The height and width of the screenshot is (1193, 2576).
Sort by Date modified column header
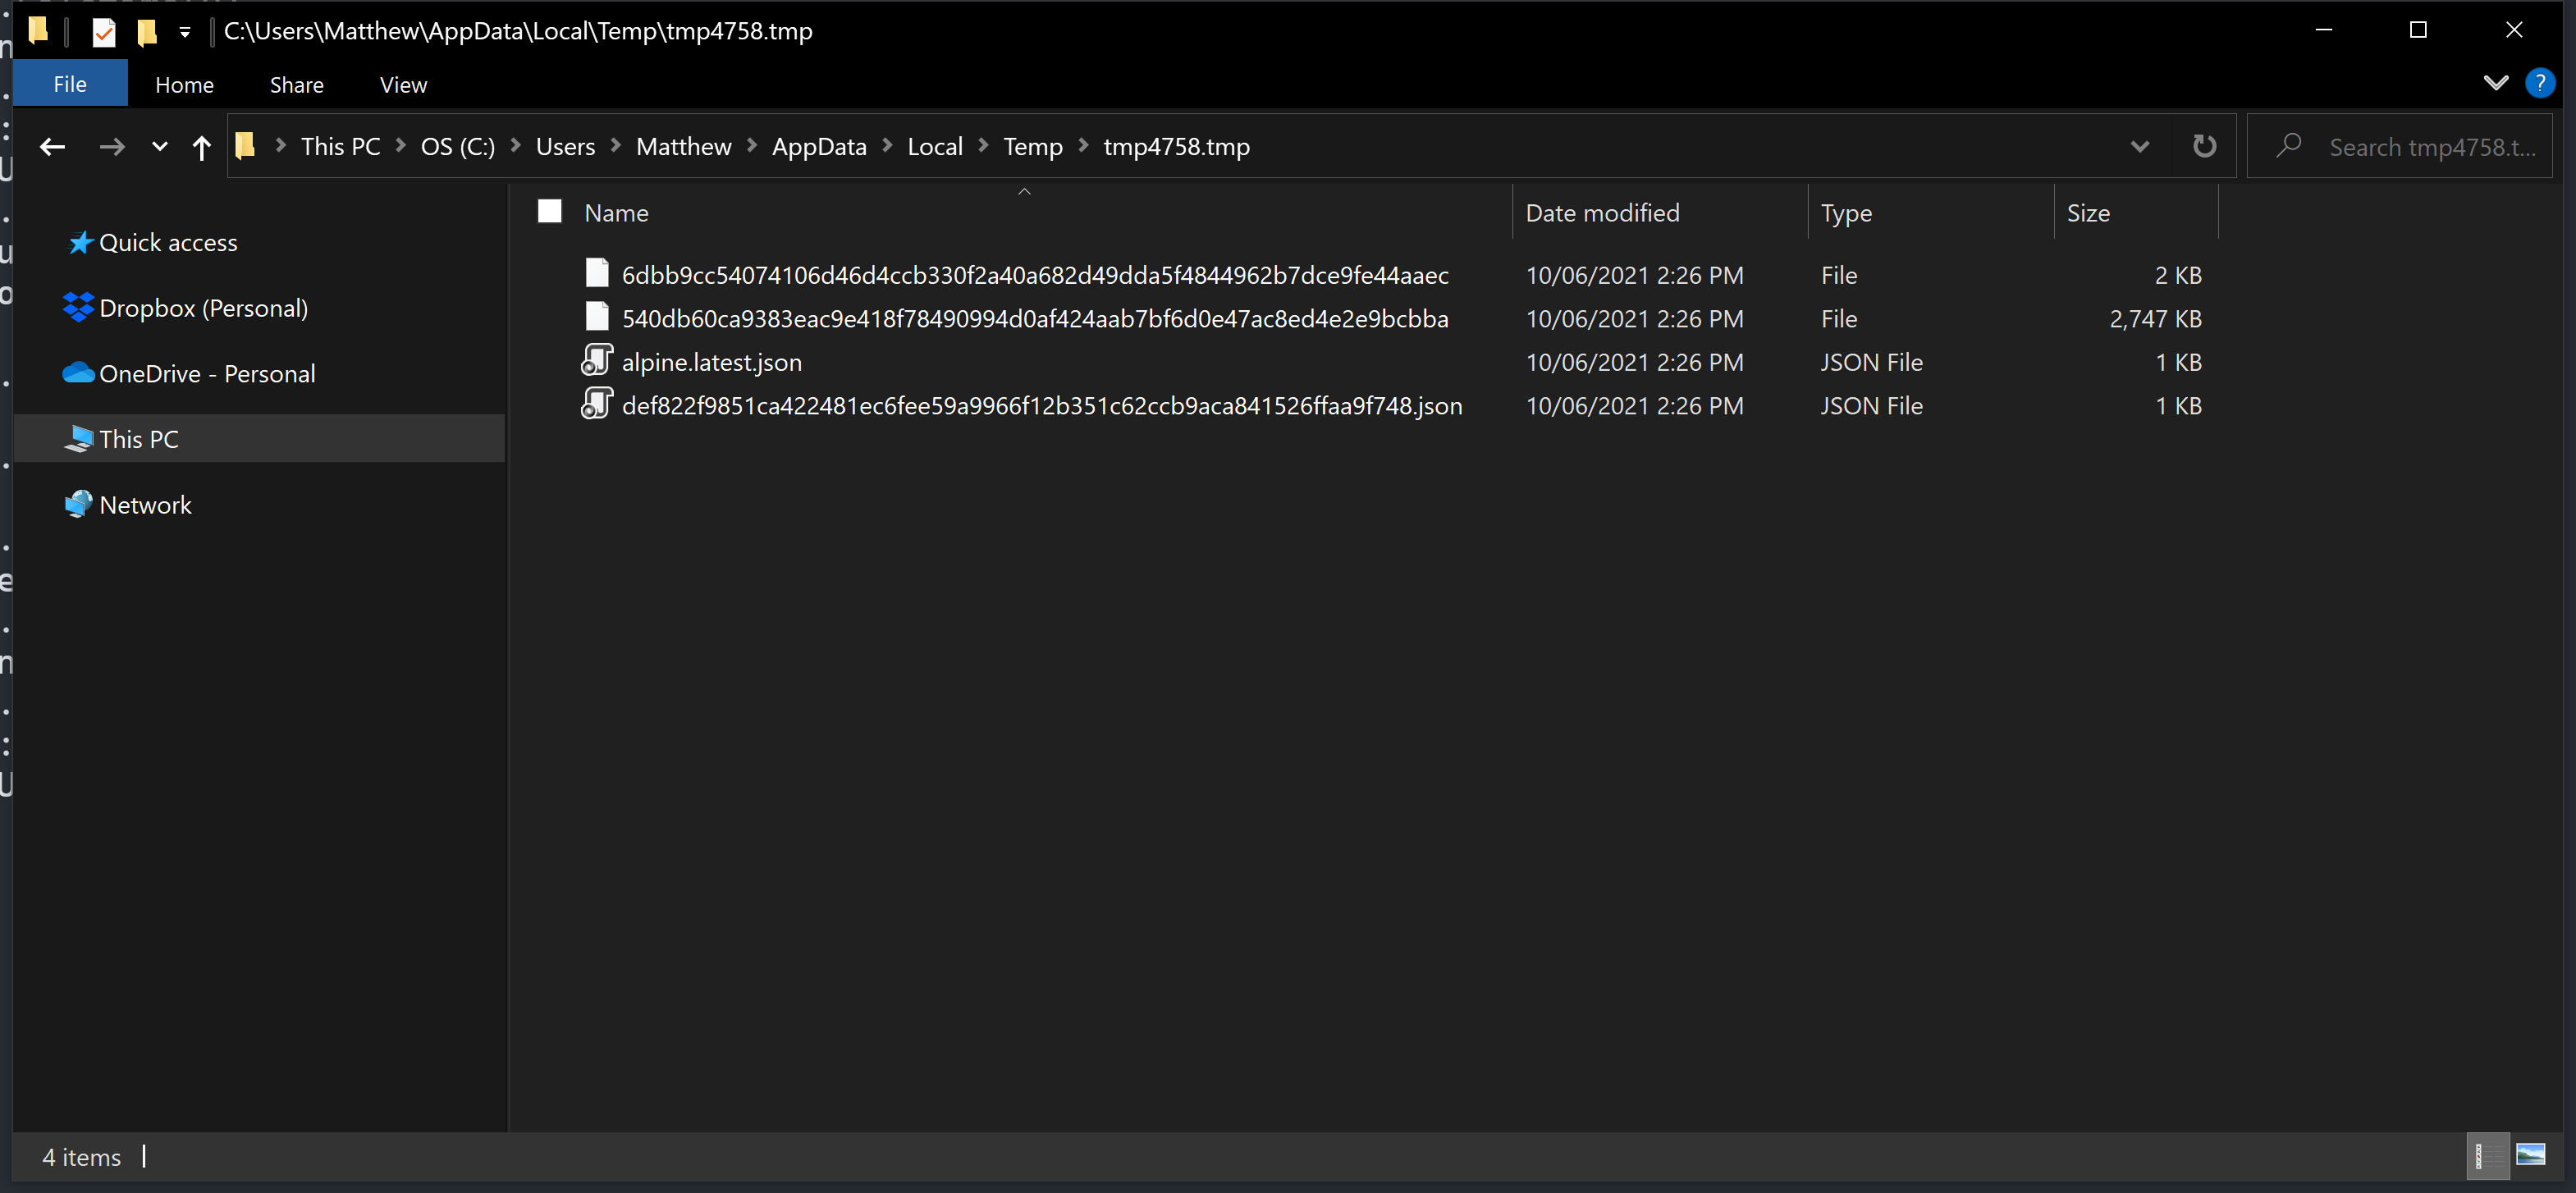(x=1602, y=212)
